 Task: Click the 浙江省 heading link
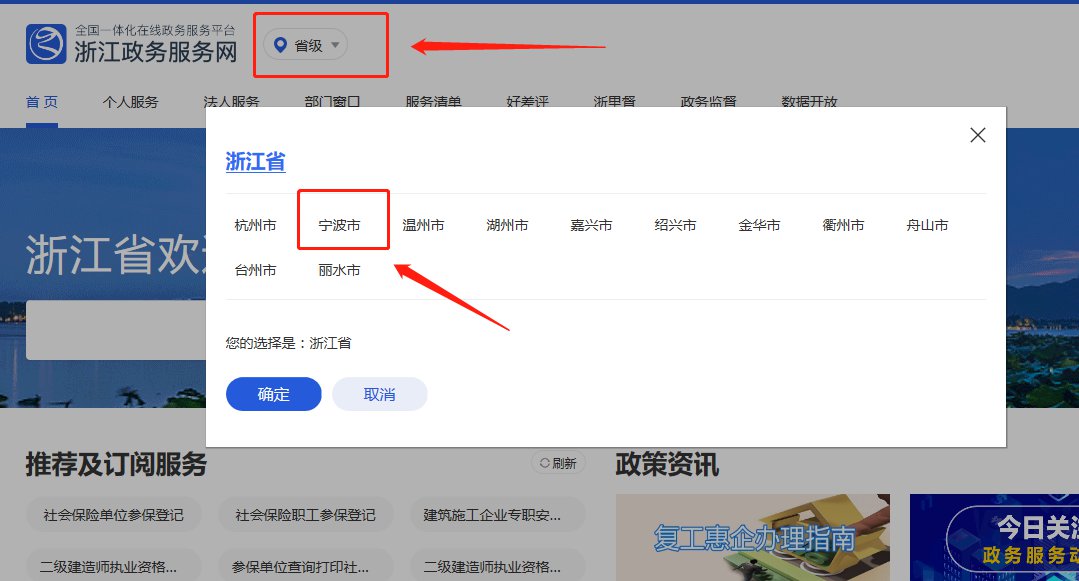[x=255, y=162]
